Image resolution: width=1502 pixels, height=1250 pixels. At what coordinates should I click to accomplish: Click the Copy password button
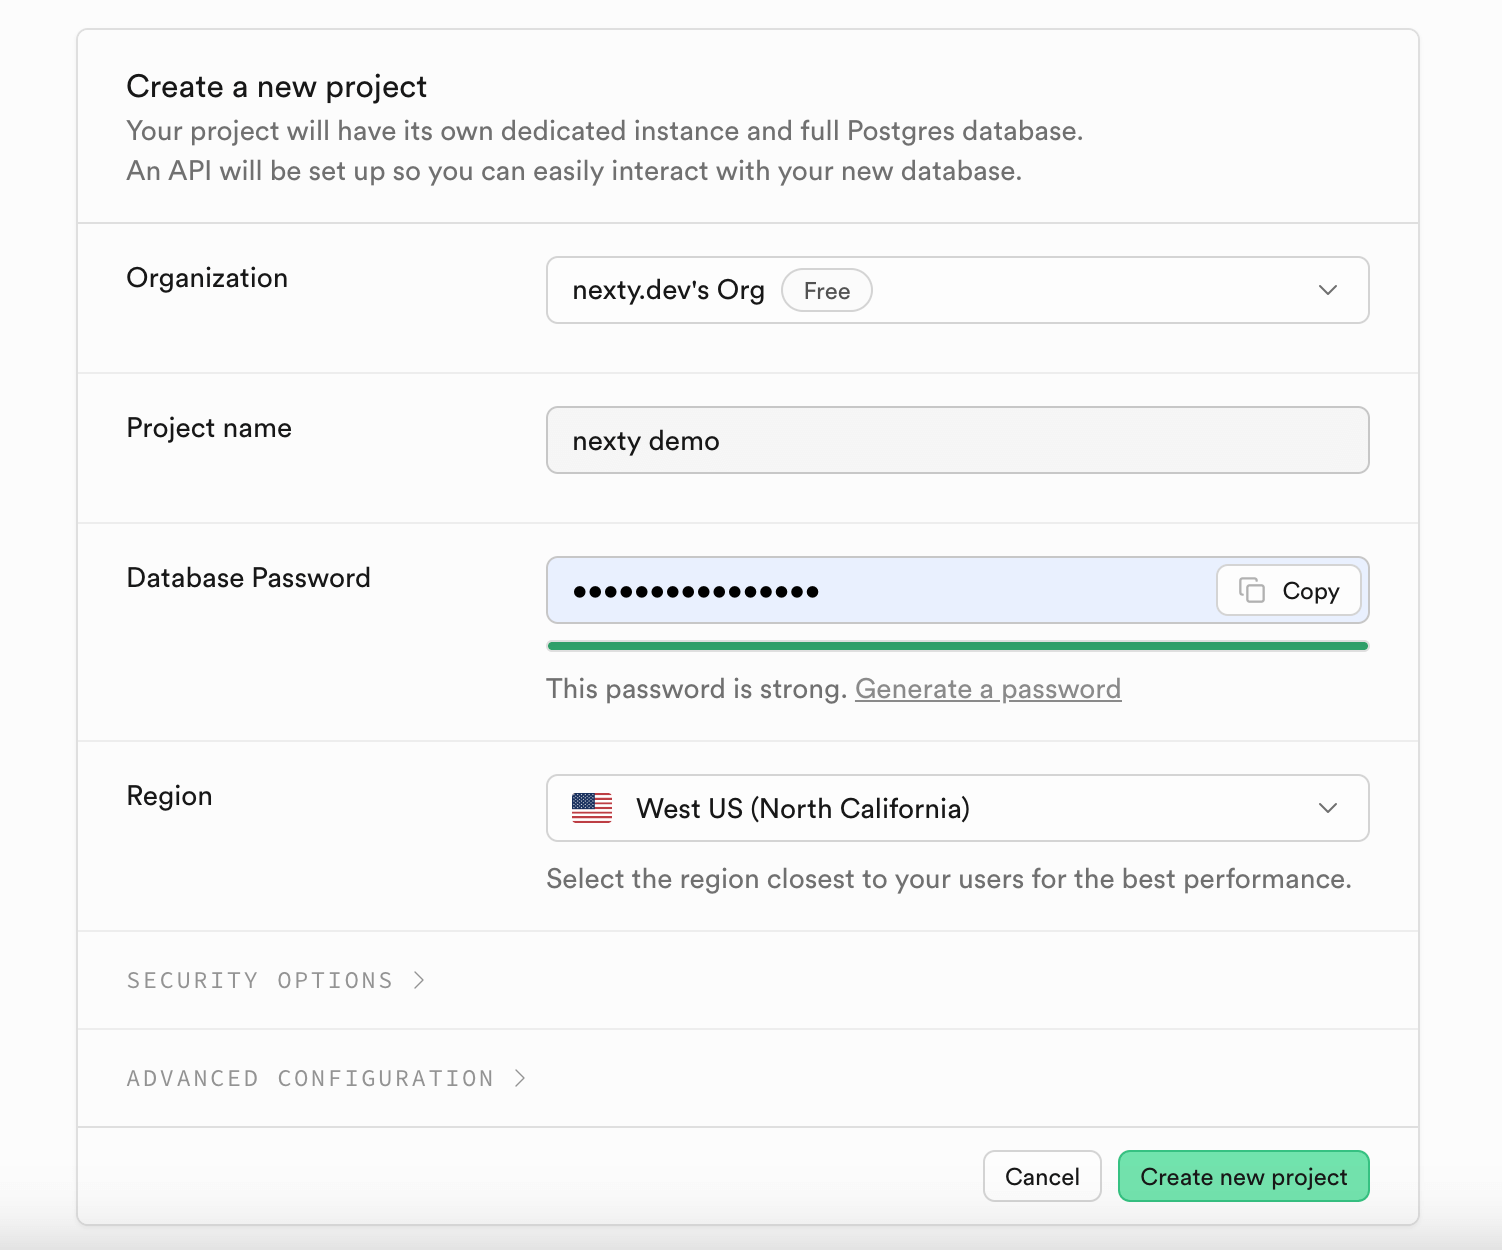pyautogui.click(x=1289, y=590)
